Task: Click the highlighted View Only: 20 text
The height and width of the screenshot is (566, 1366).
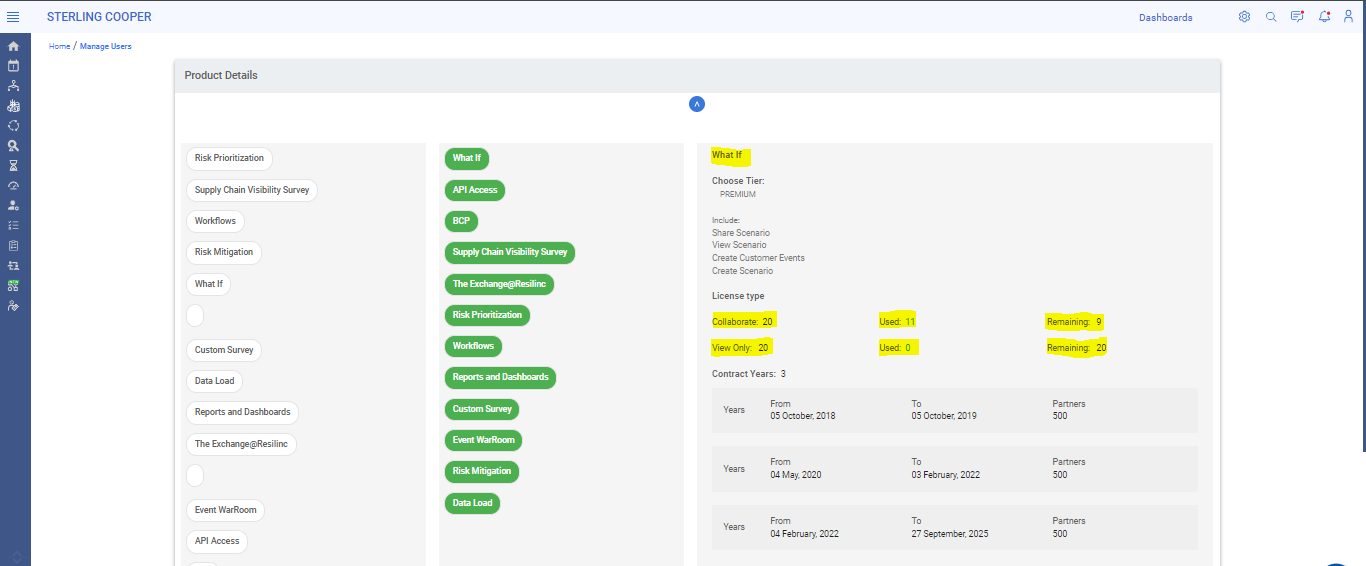Action: tap(741, 348)
